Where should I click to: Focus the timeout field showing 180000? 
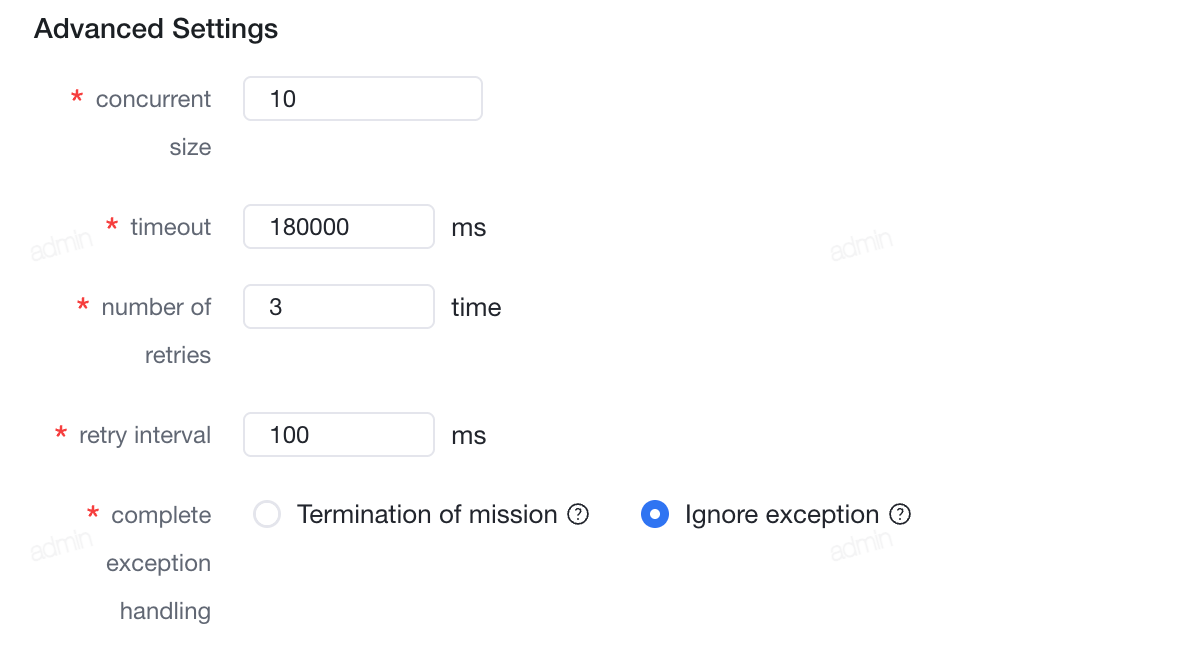coord(339,226)
